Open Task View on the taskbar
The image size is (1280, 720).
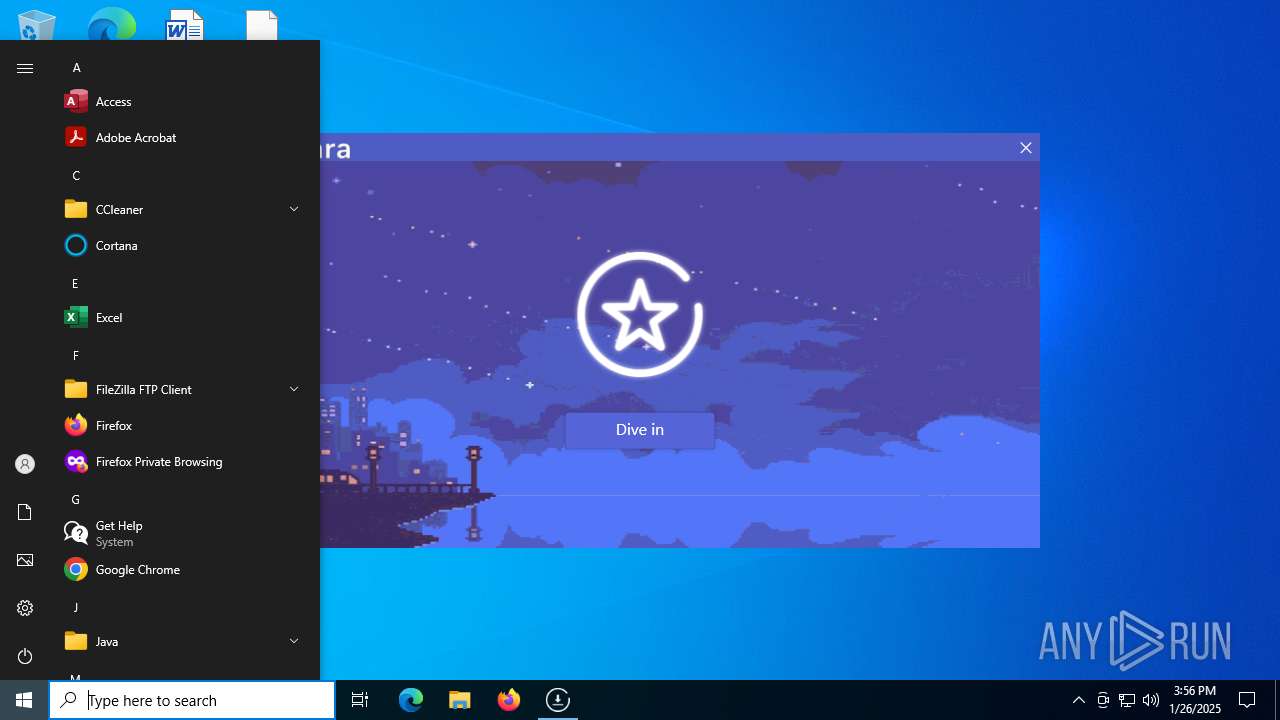coord(360,700)
